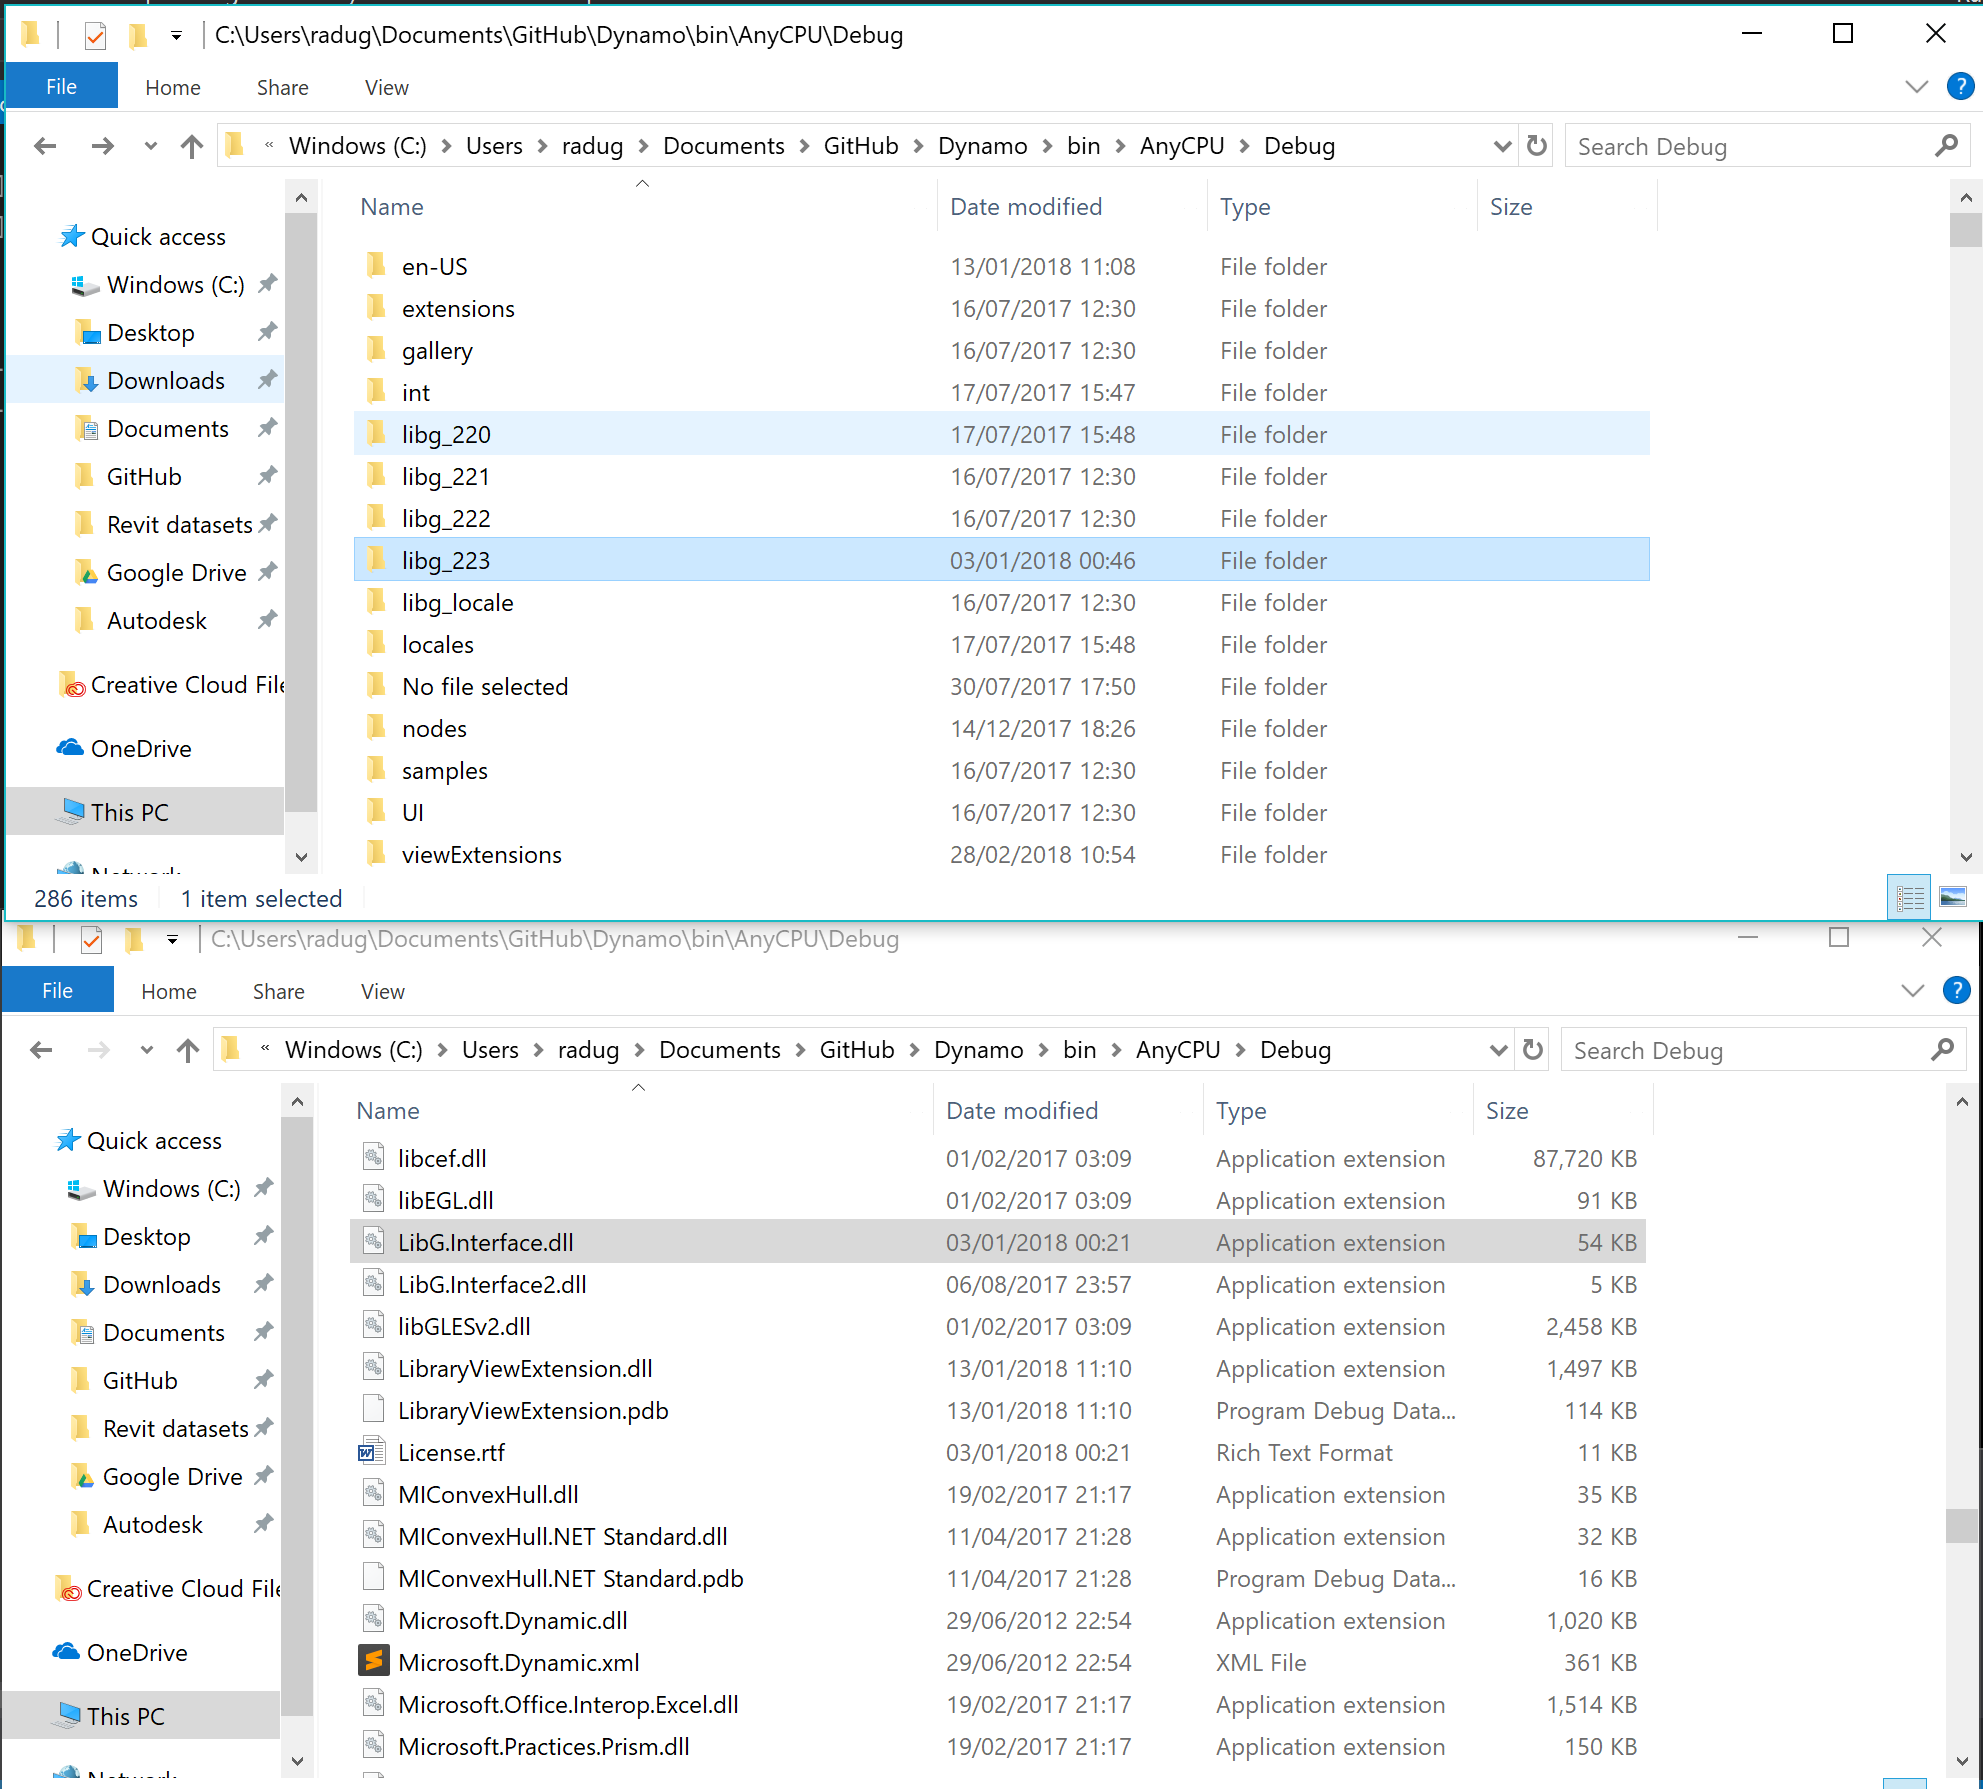This screenshot has height=1789, width=1983.
Task: Switch to details view icon in top status bar
Action: point(1909,897)
